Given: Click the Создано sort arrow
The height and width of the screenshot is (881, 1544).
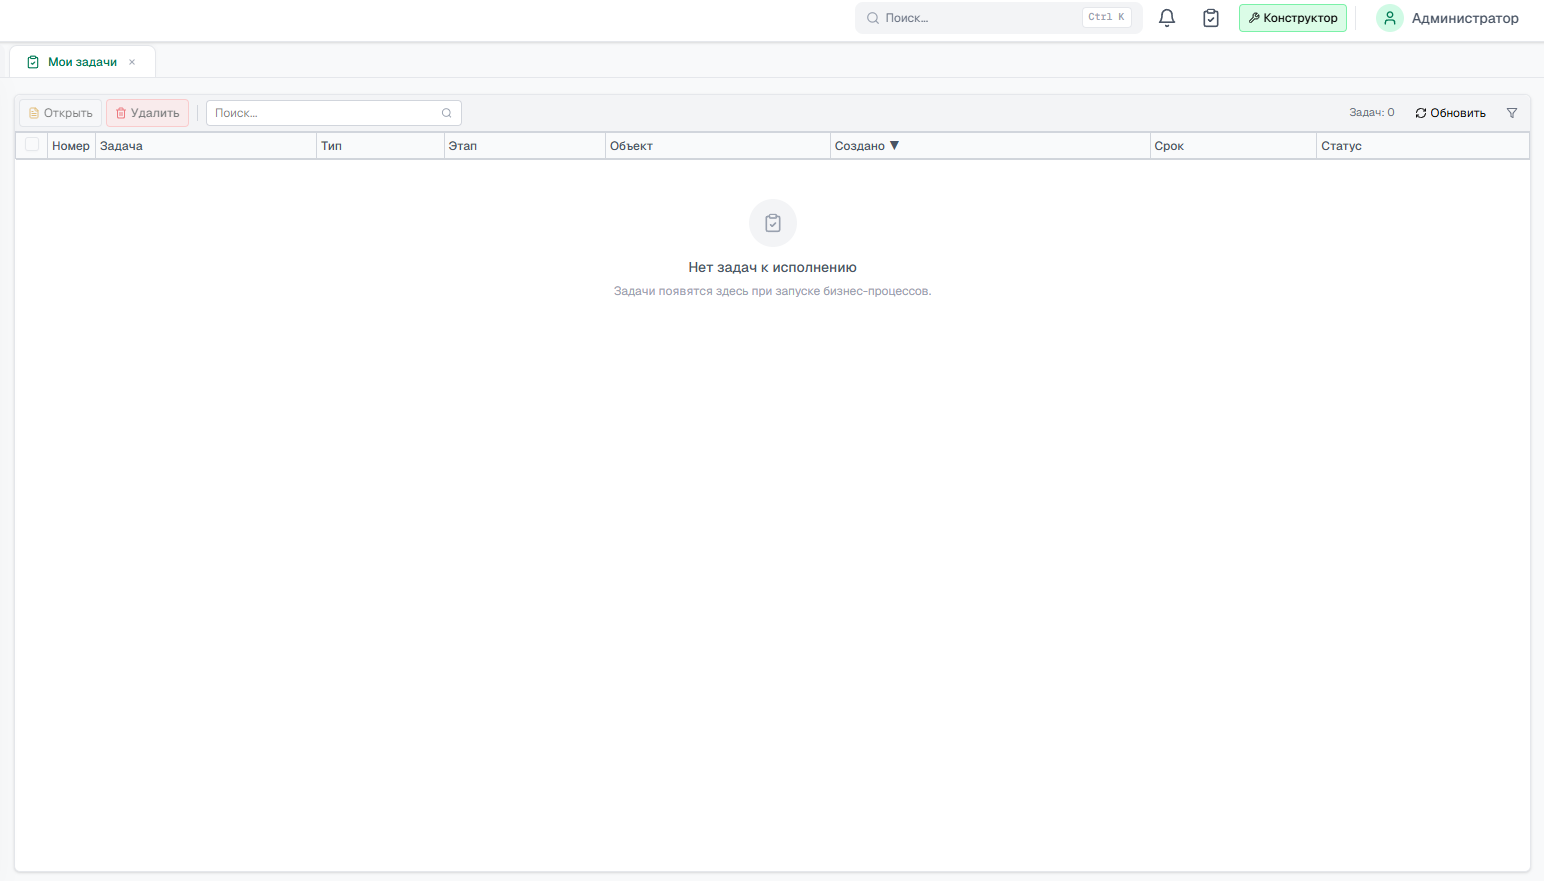Looking at the screenshot, I should (894, 146).
